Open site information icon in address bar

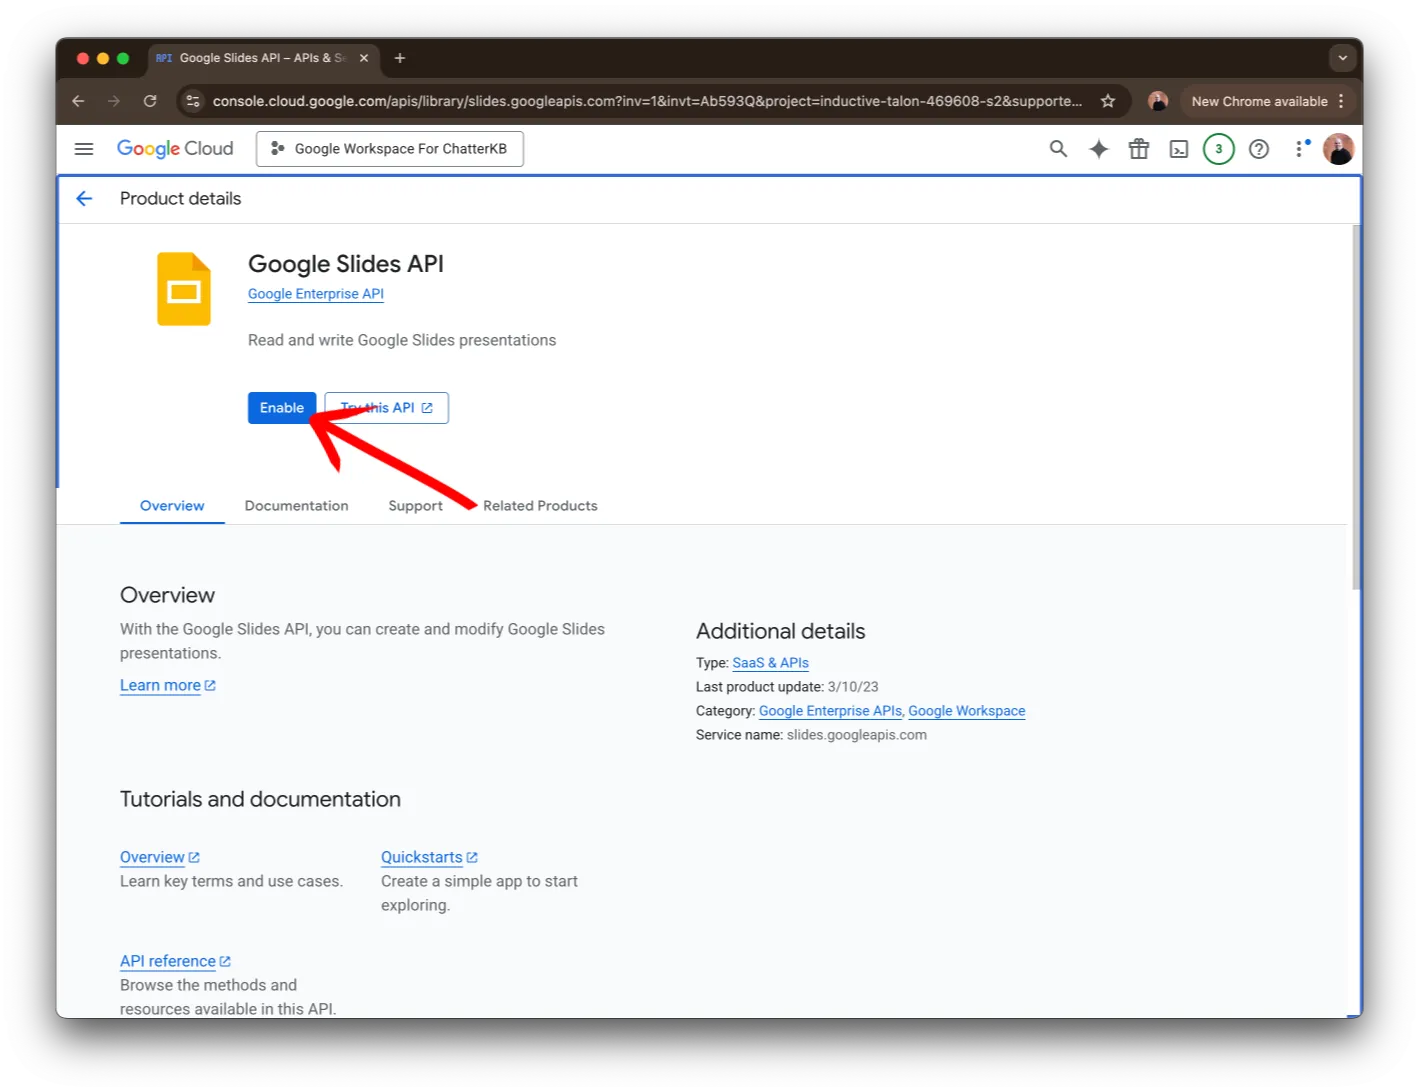click(x=193, y=101)
